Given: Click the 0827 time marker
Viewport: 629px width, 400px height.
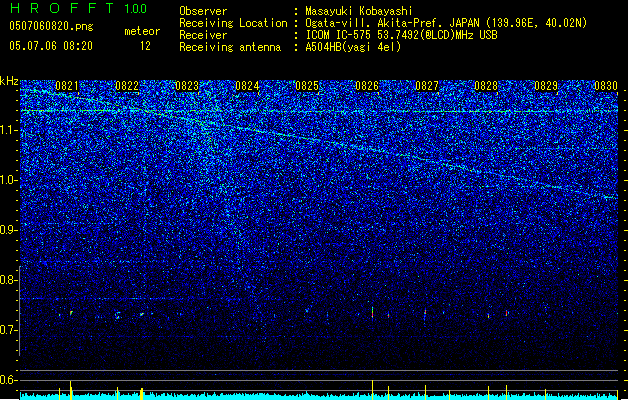Looking at the screenshot, I should (427, 86).
